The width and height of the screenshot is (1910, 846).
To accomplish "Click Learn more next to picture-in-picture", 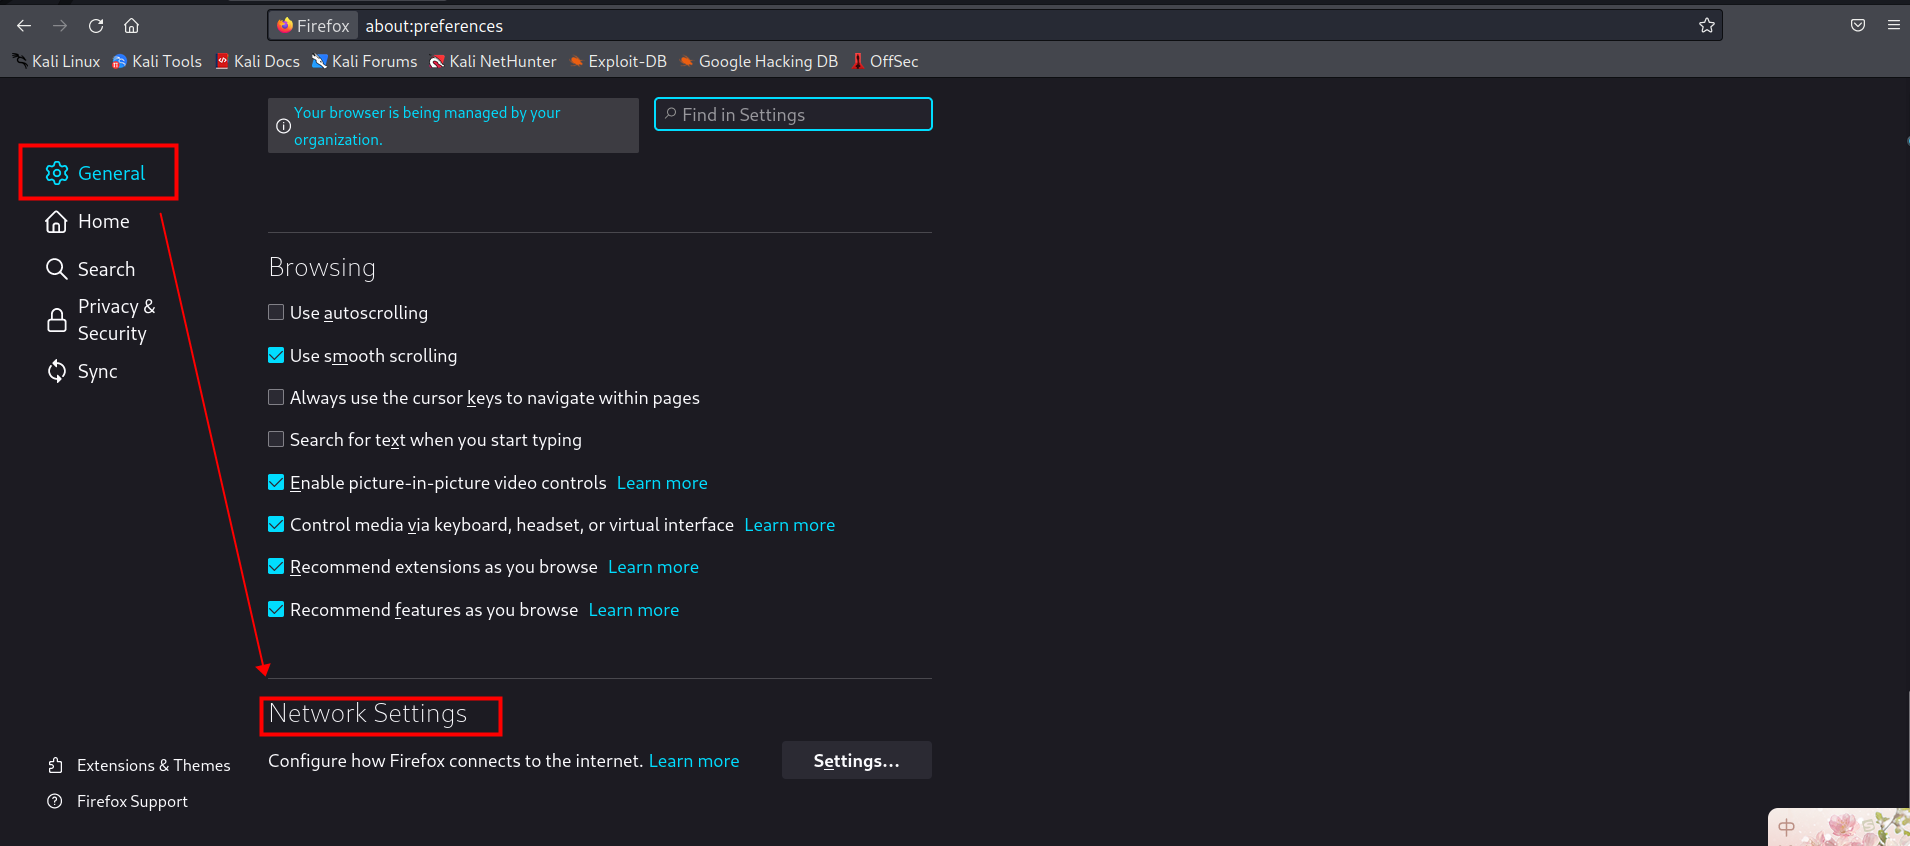I will (x=662, y=483).
